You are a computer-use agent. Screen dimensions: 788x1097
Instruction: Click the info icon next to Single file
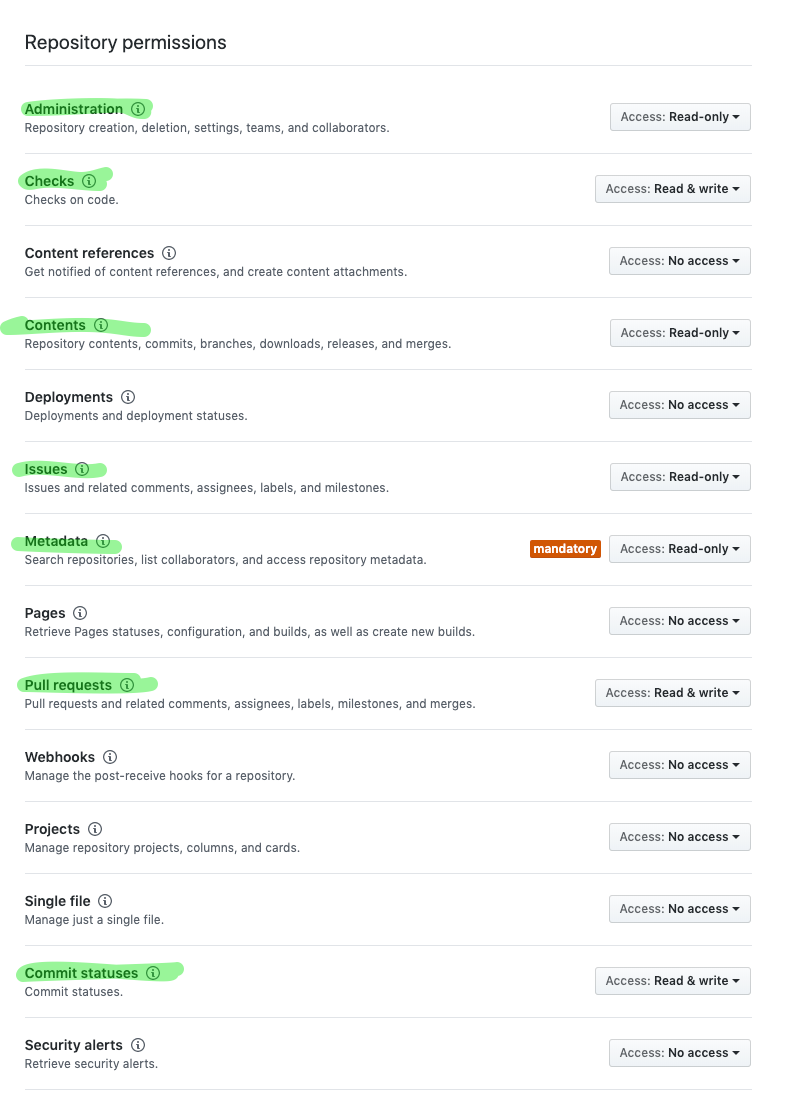105,901
